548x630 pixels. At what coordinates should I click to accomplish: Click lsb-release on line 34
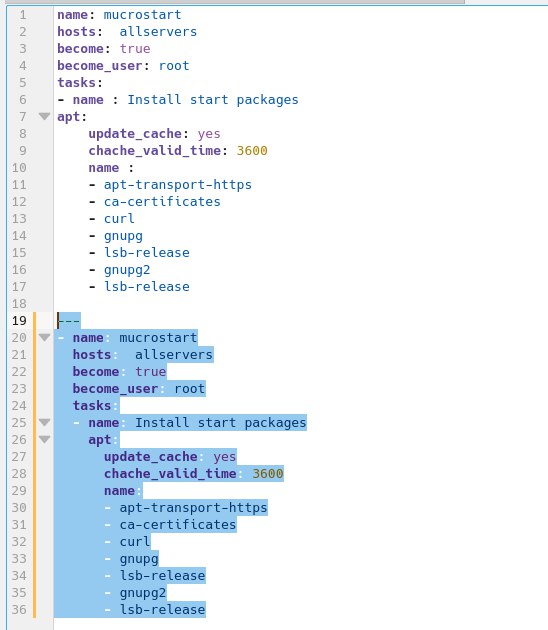pos(162,575)
